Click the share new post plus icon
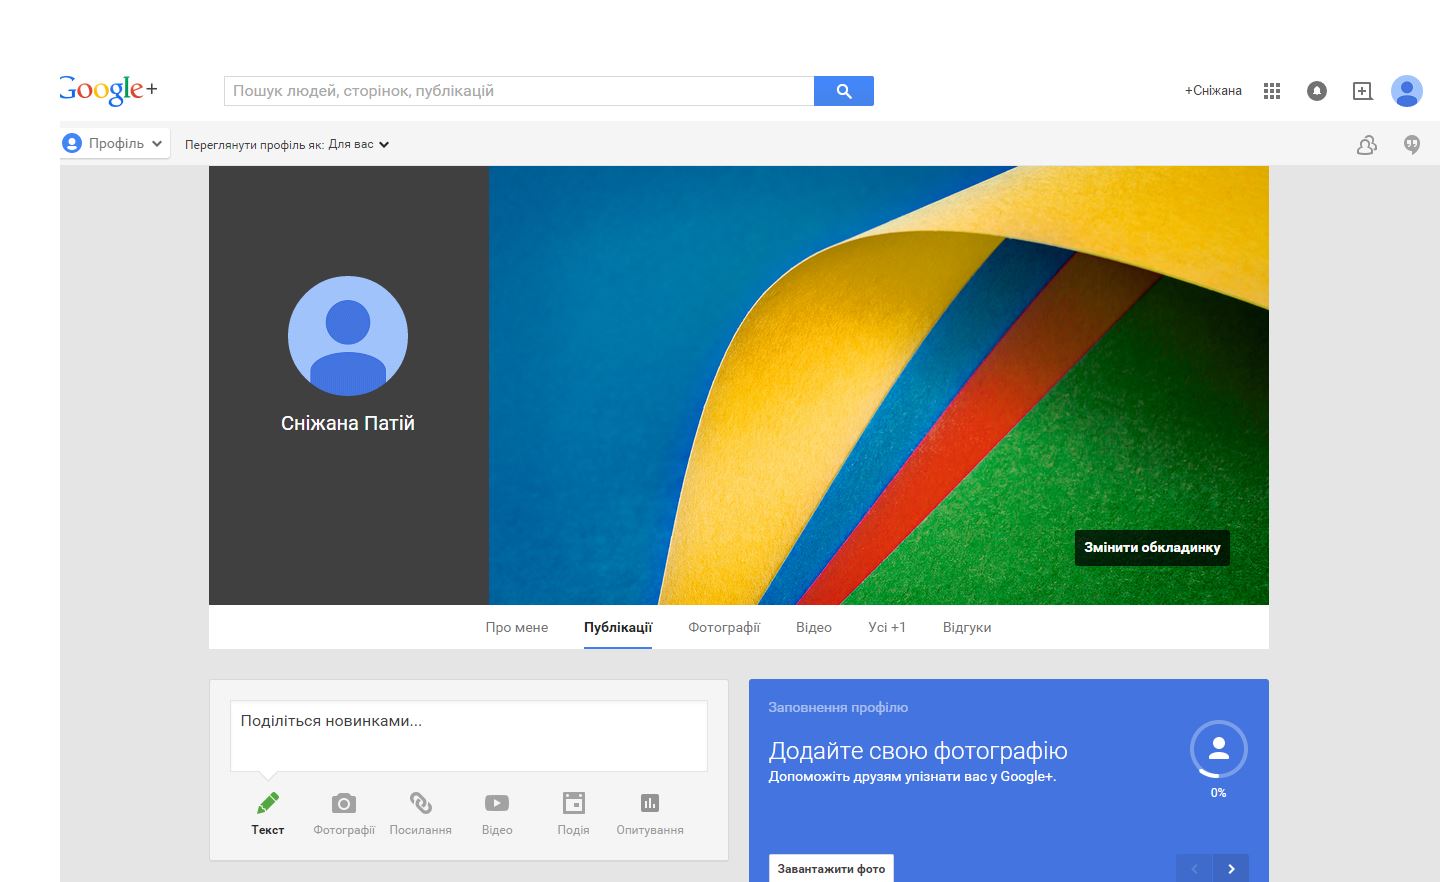 (x=1362, y=91)
